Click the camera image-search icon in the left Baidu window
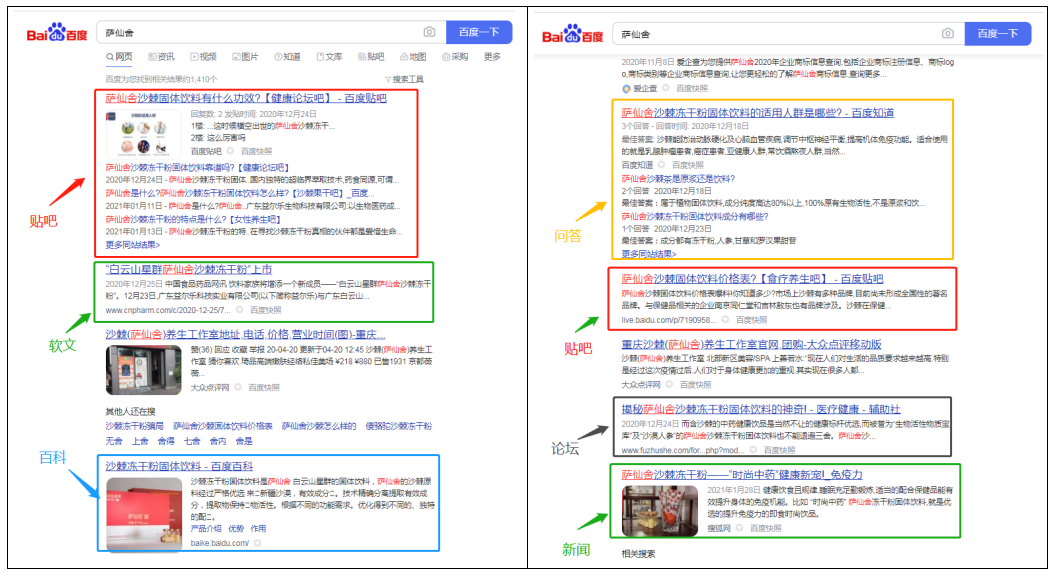Screen dimensions: 1060x576 click(x=429, y=32)
